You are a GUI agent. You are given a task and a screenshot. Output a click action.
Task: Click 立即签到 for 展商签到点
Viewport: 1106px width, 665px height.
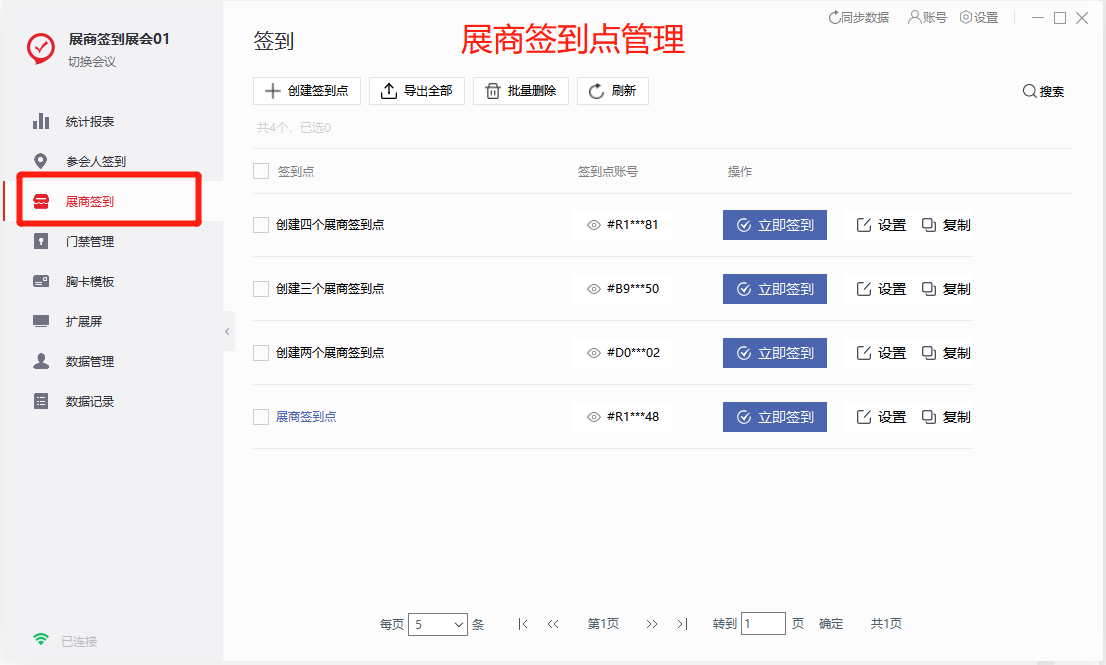[x=774, y=417]
